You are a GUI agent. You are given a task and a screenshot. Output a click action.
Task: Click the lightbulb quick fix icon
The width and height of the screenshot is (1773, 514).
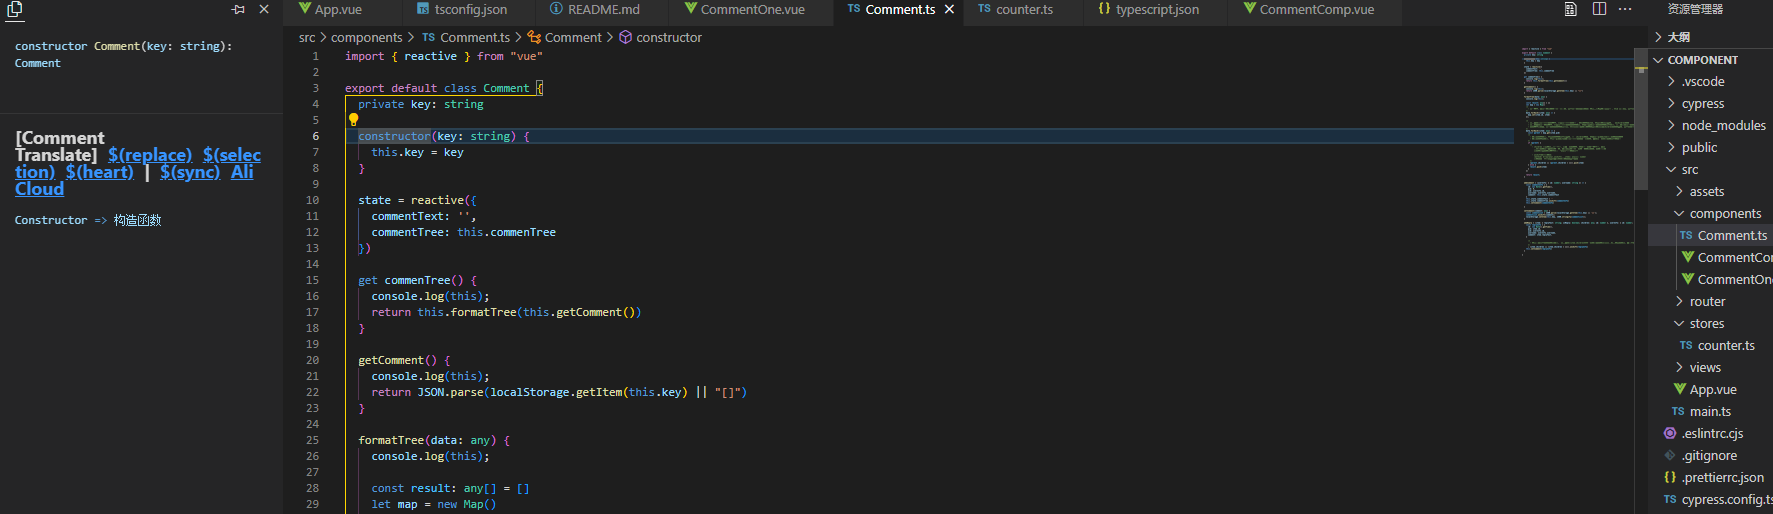pos(353,120)
